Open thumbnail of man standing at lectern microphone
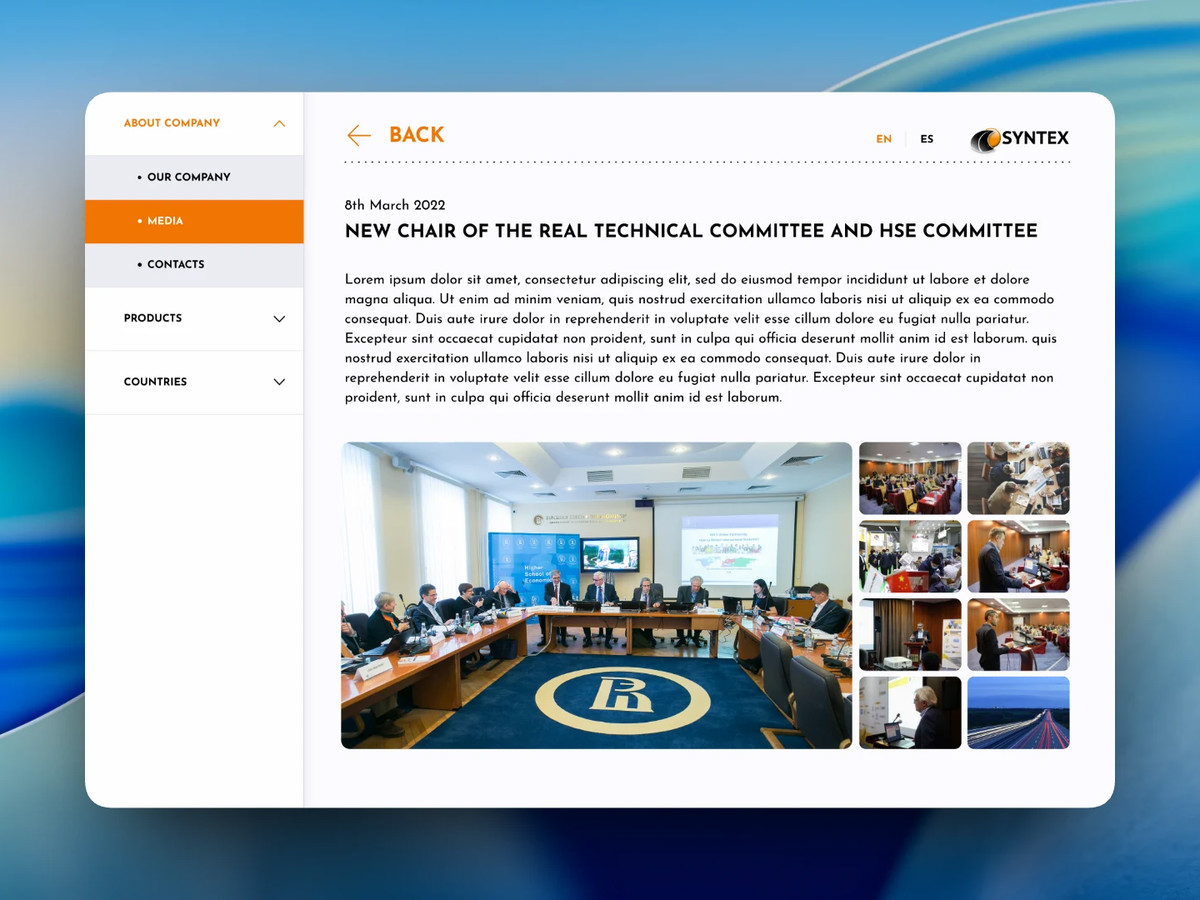The height and width of the screenshot is (900, 1200). [1018, 634]
